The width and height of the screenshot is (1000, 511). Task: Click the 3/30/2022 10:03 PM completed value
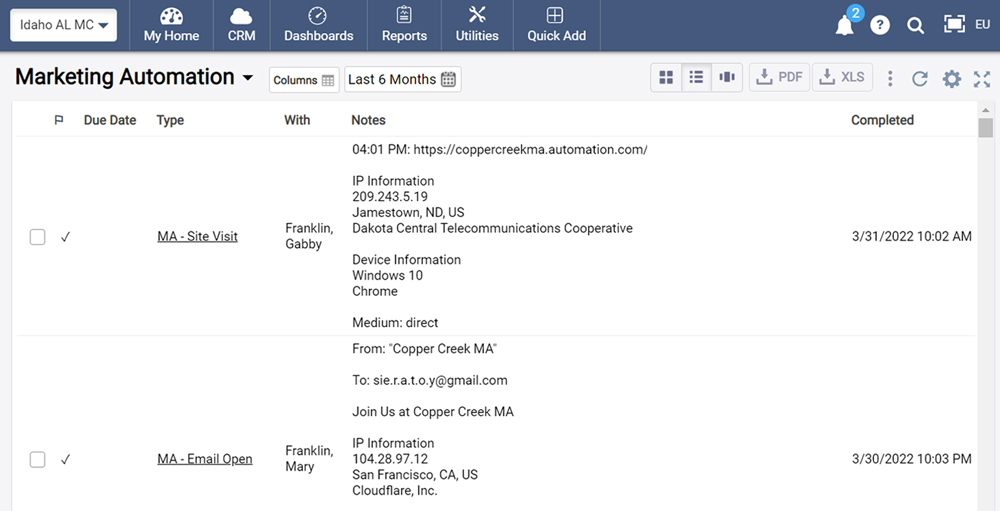(911, 459)
